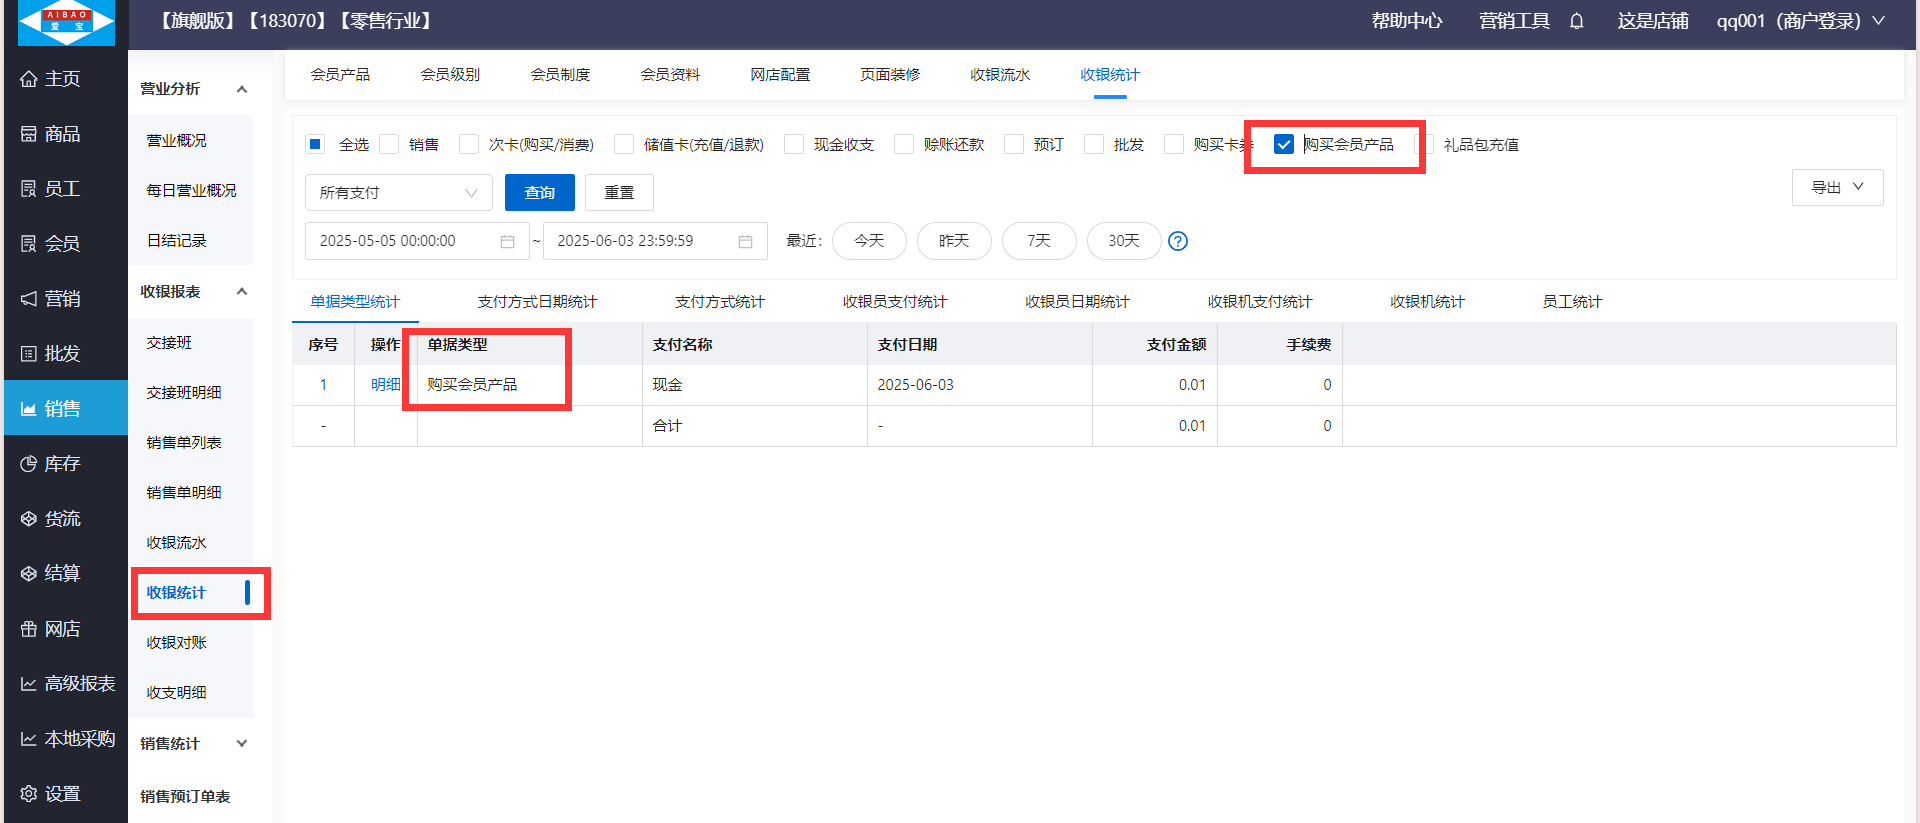Viewport: 1920px width, 823px height.
Task: Click the AIBAO logo
Action: pos(67,22)
